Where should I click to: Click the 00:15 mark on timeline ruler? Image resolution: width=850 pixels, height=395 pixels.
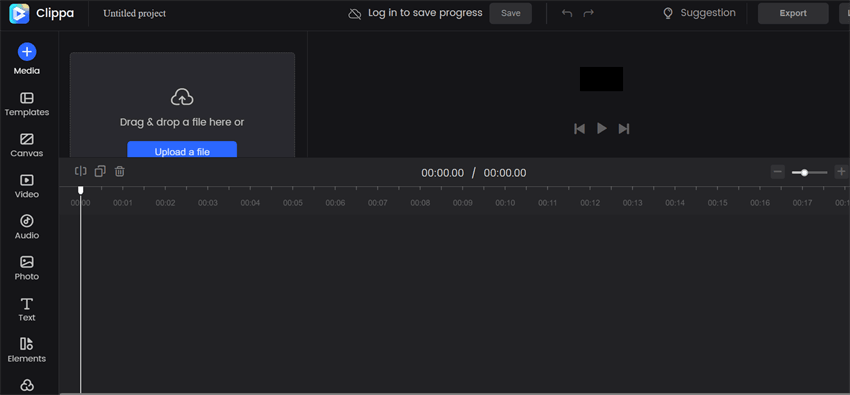(717, 203)
